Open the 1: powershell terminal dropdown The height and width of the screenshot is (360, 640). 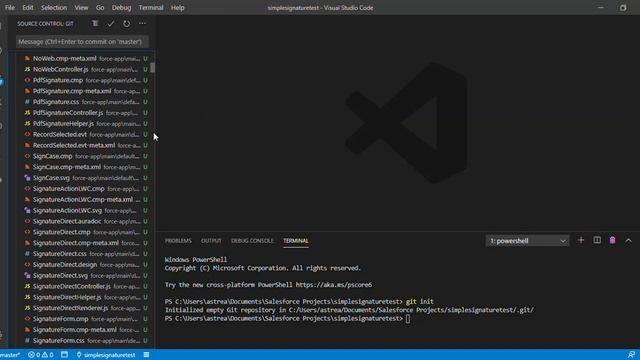(527, 241)
